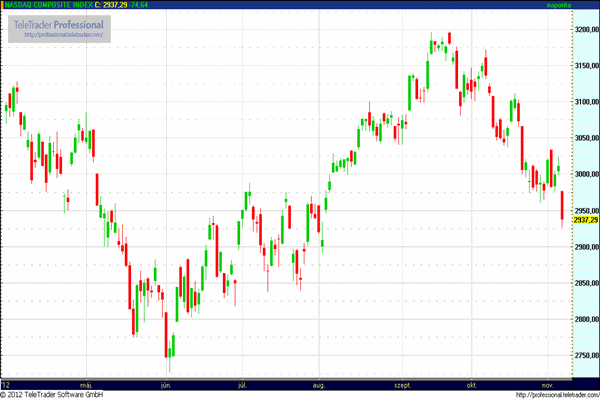Click the 'szept.' label on time axis
Viewport: 600px width, 400px height.
[x=403, y=384]
